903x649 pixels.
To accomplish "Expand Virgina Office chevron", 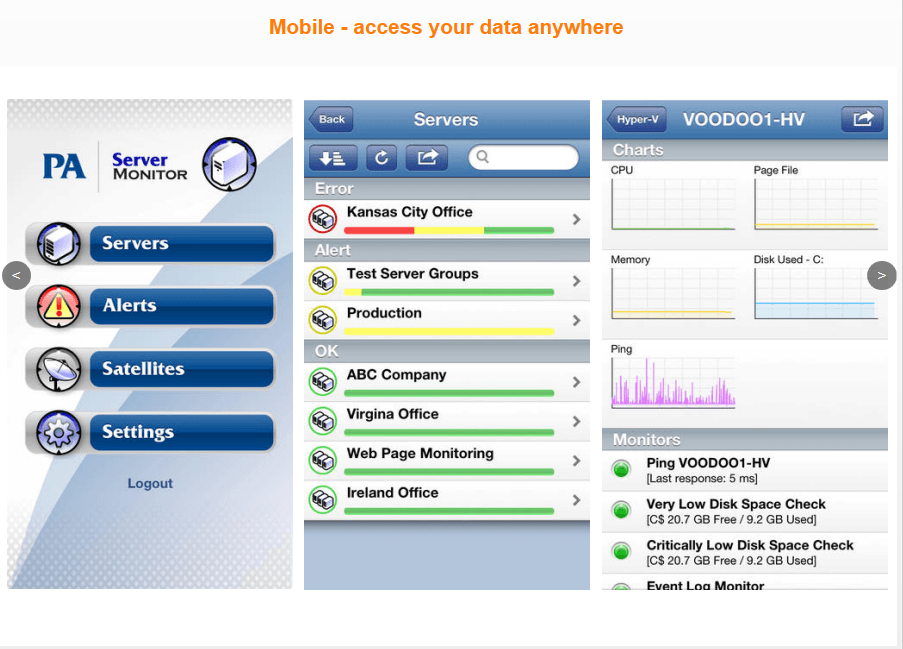I will click(x=576, y=421).
